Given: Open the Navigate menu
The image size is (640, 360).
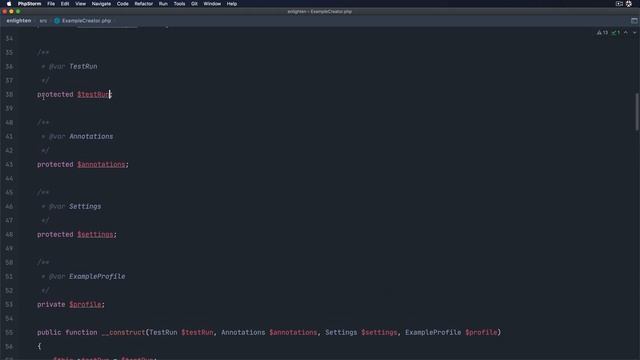Looking at the screenshot, I should 101,4.
